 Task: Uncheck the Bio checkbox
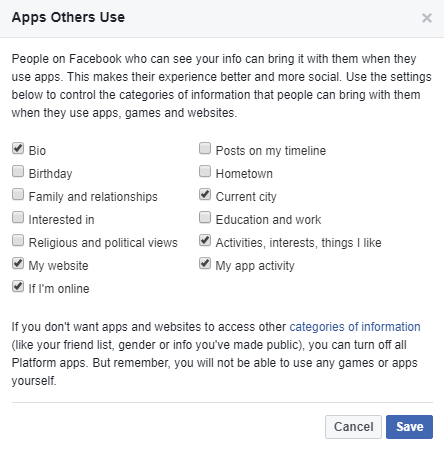[x=18, y=148]
